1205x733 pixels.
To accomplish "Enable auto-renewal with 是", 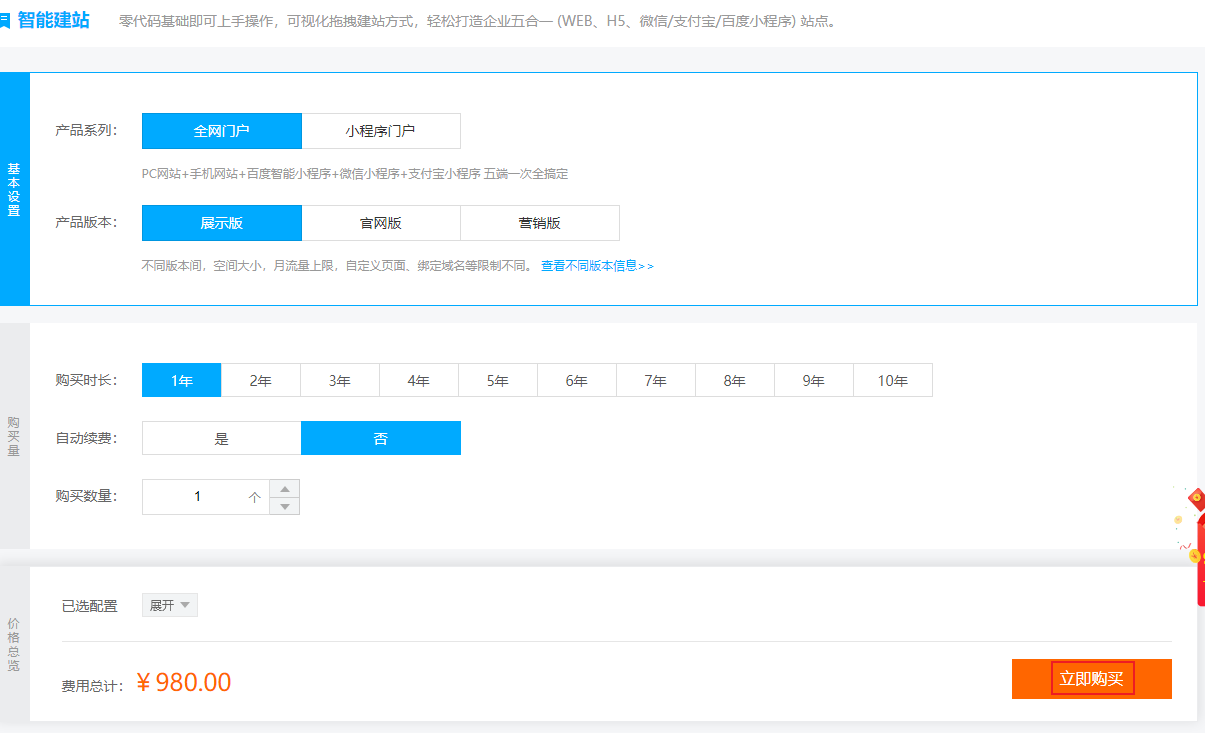I will tap(222, 438).
